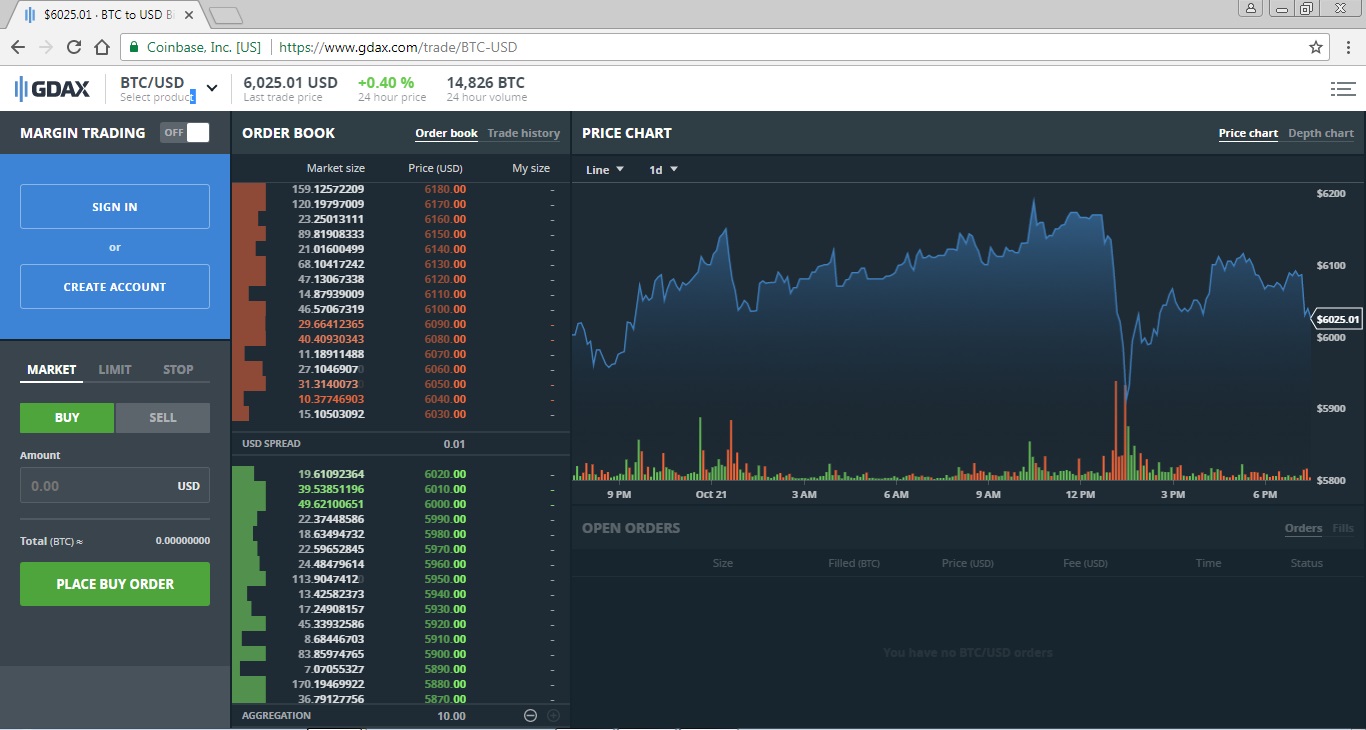Click the browser home icon
1366x730 pixels.
(x=101, y=47)
